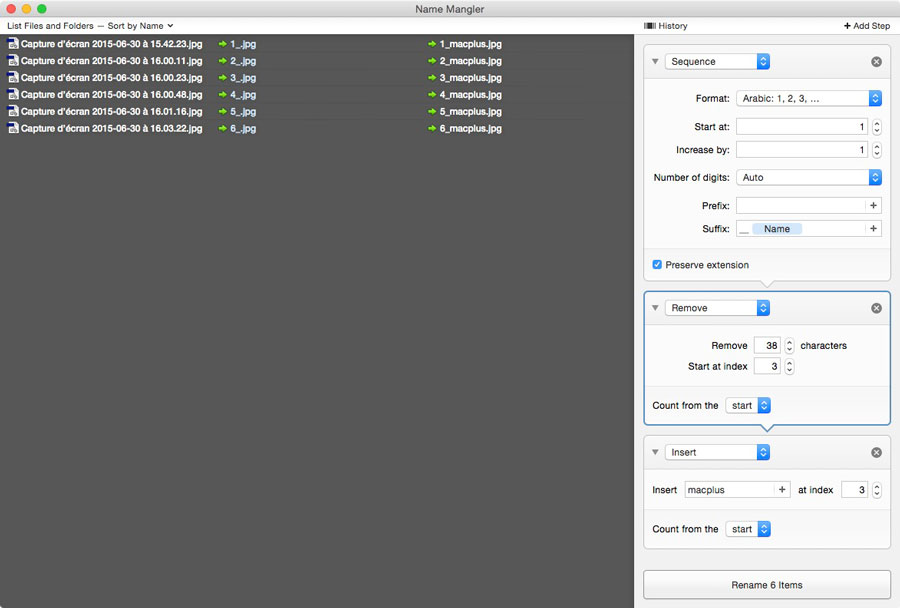
Task: Open the List Files and Folders sort menu
Action: click(x=90, y=26)
